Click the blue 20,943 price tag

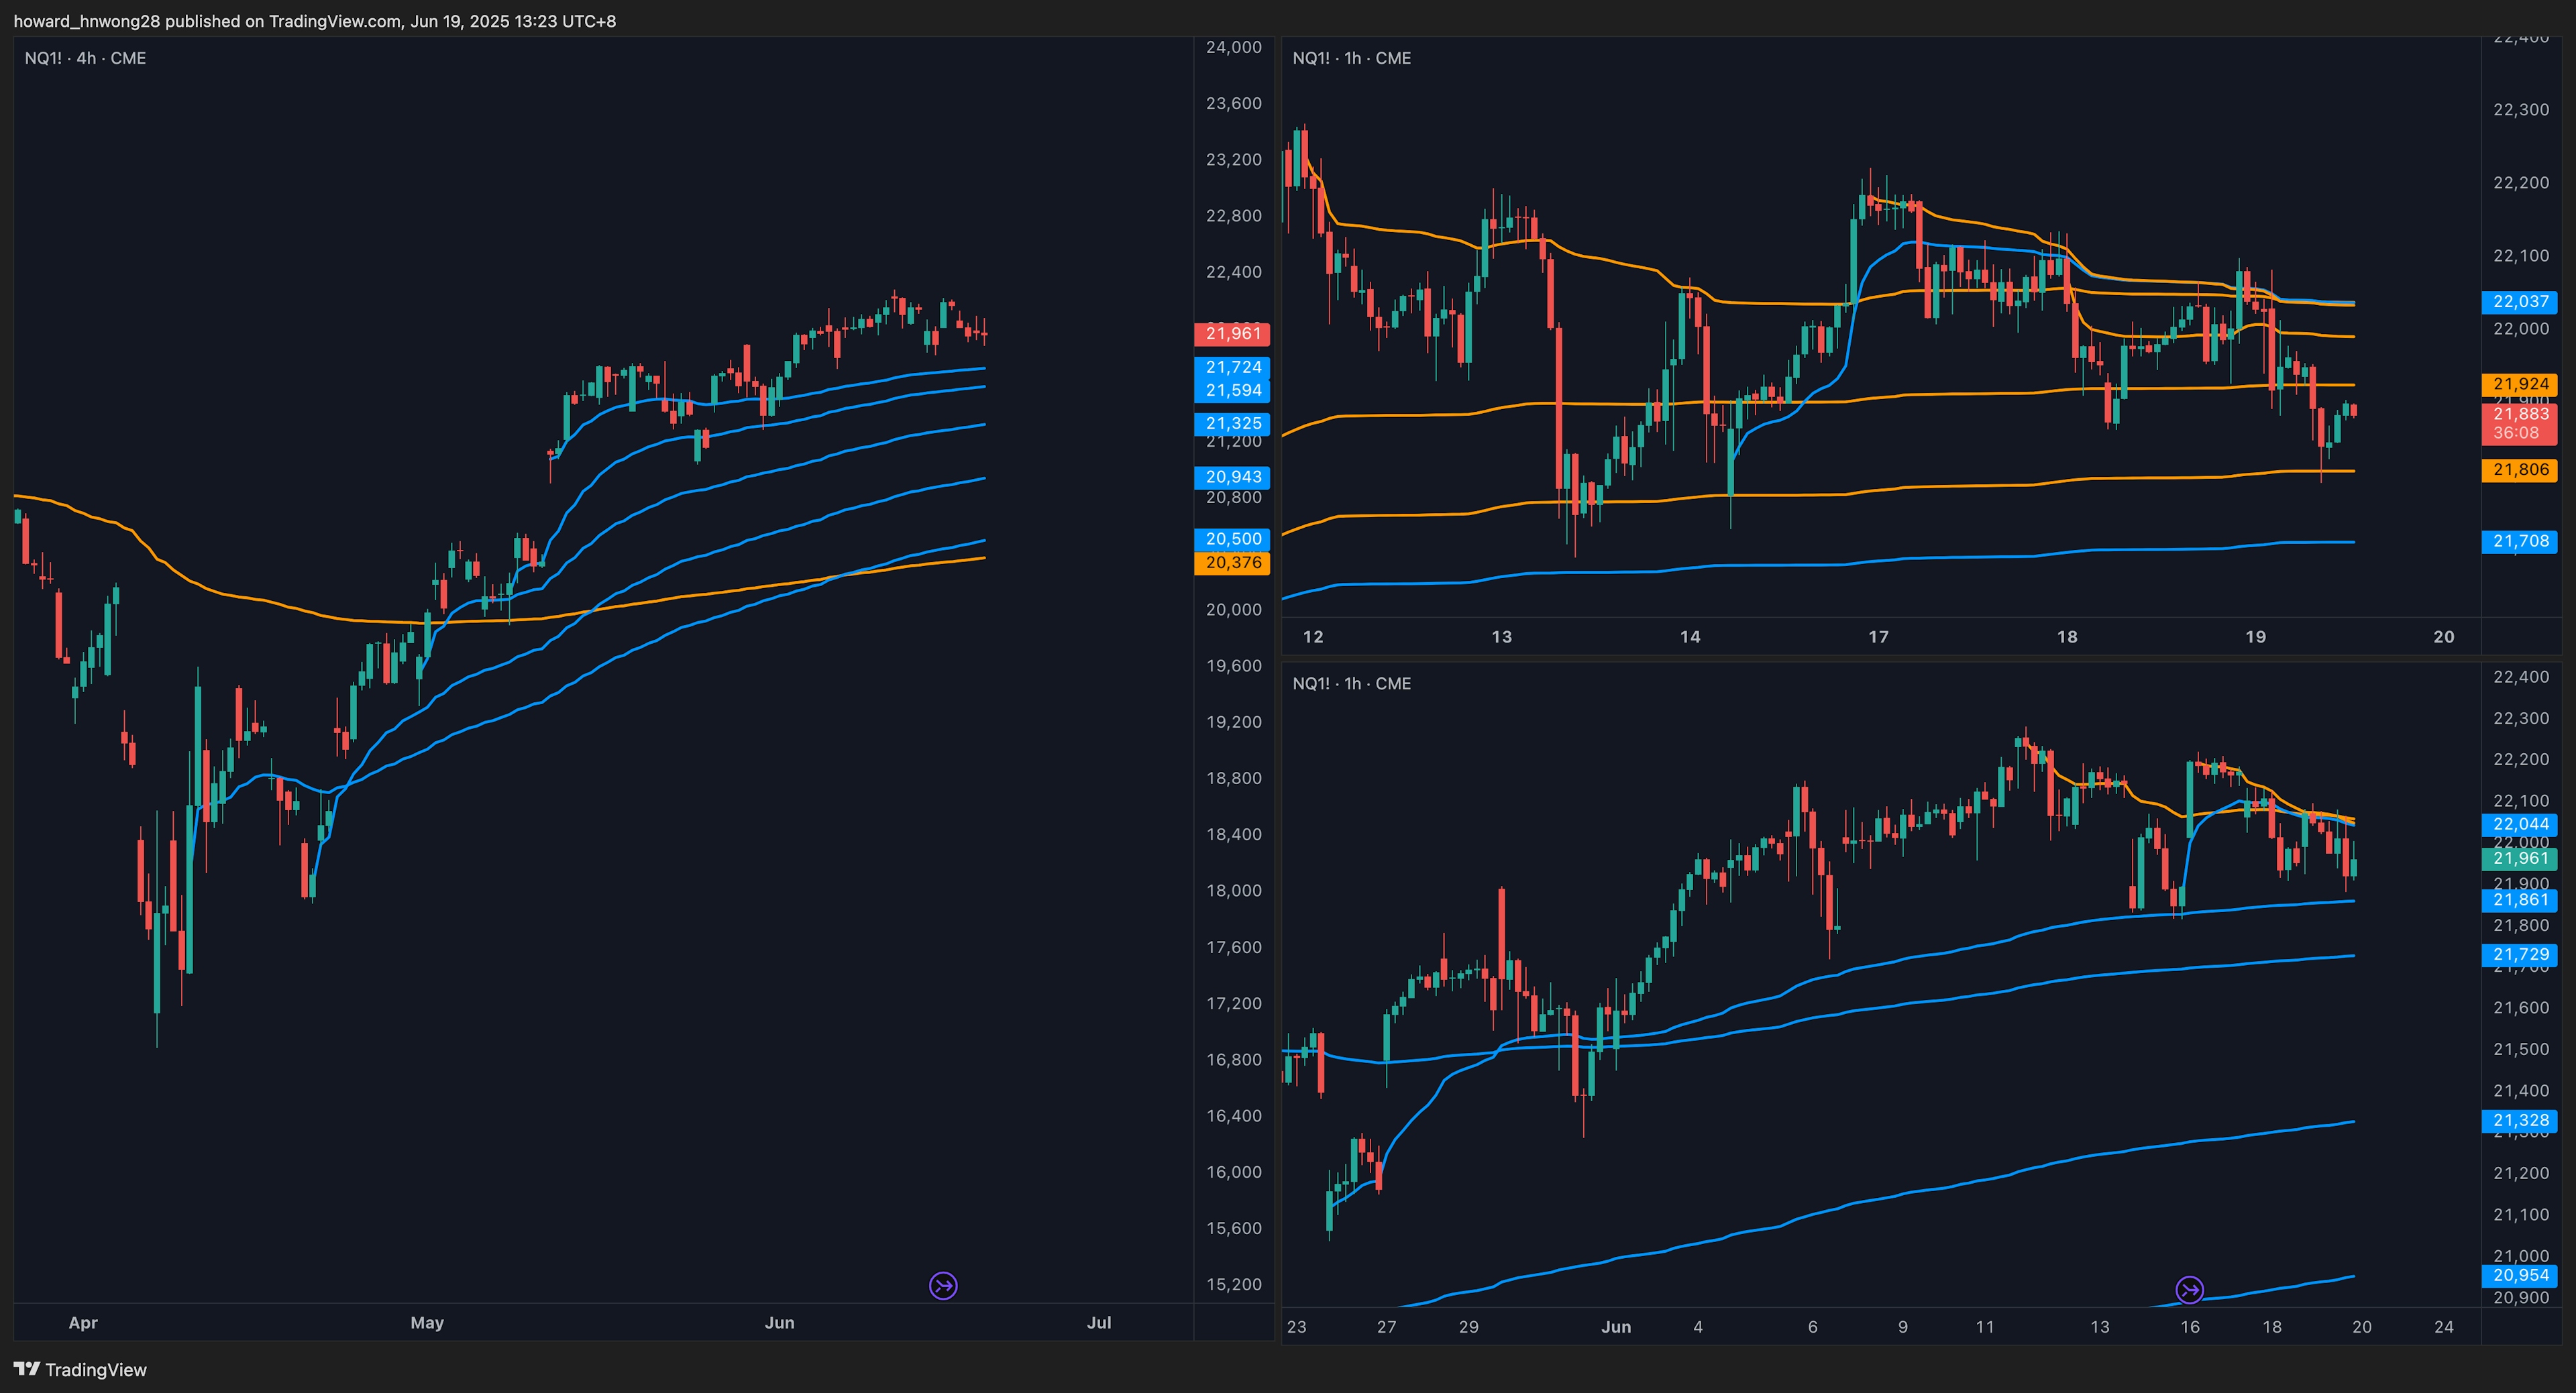point(1232,477)
